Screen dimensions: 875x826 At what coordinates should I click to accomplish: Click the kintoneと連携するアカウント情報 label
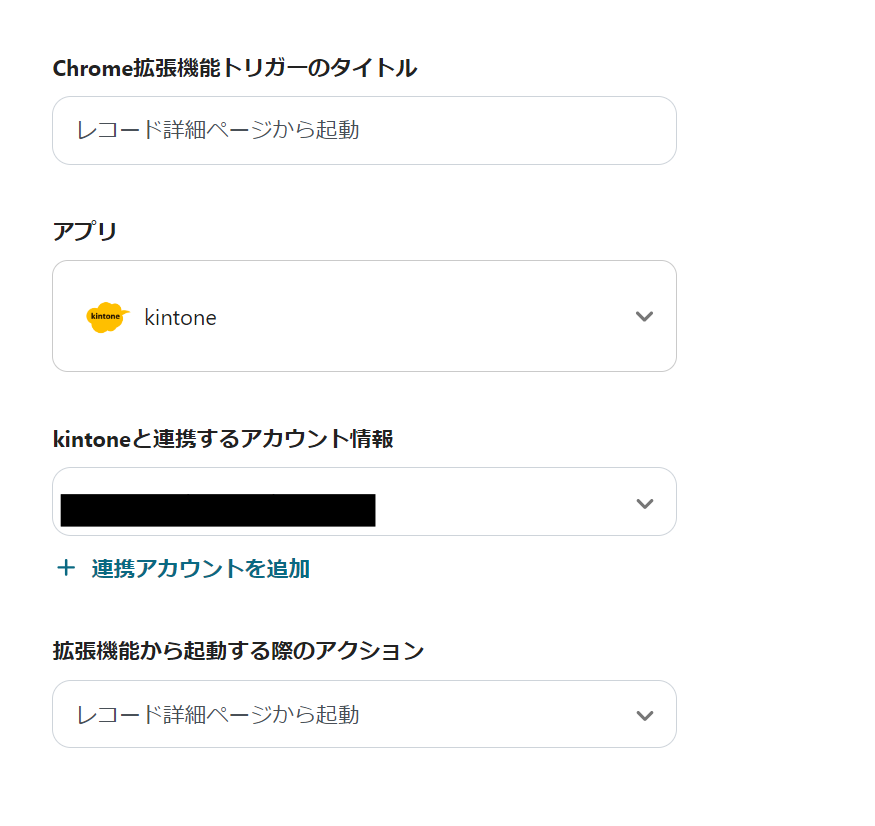click(222, 439)
